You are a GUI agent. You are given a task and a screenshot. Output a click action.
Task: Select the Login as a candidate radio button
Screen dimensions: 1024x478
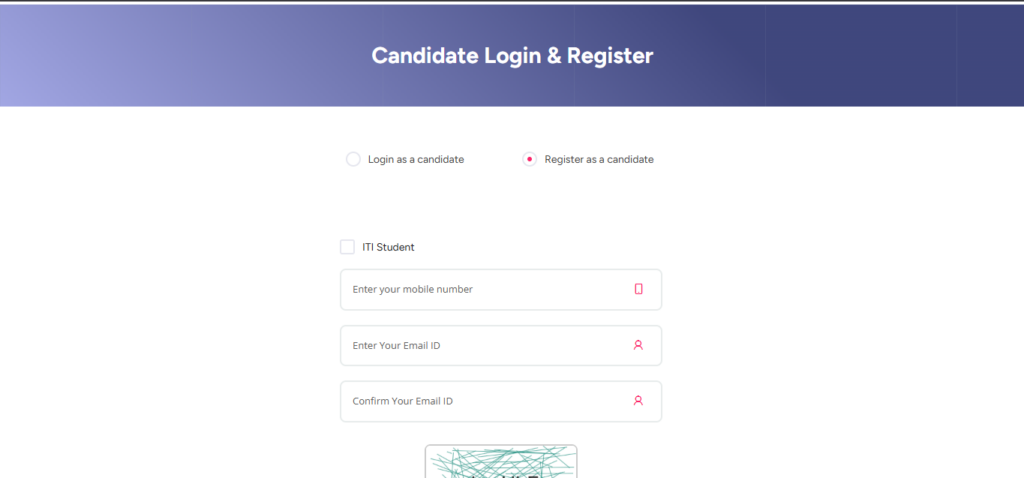[353, 159]
